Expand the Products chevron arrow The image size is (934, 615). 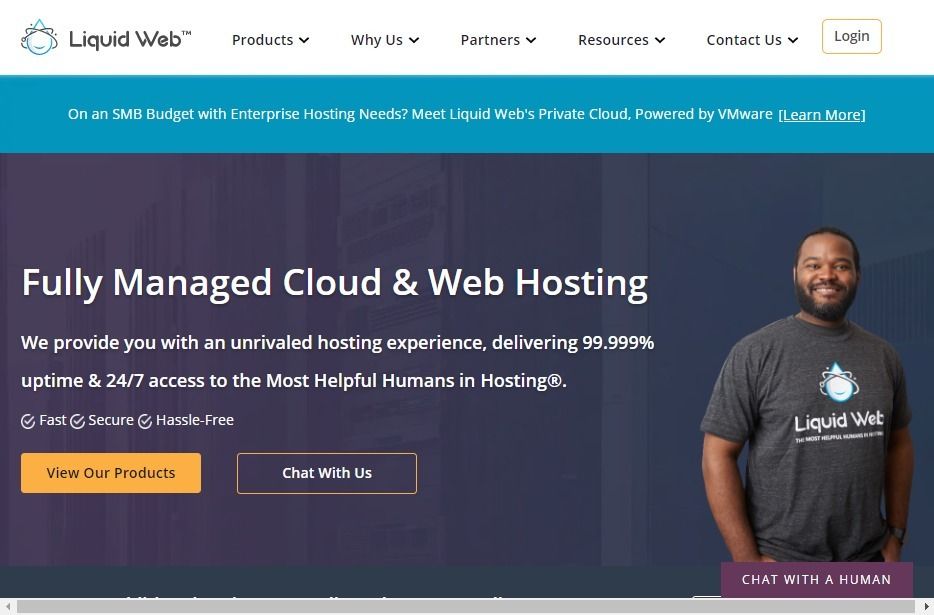(304, 41)
